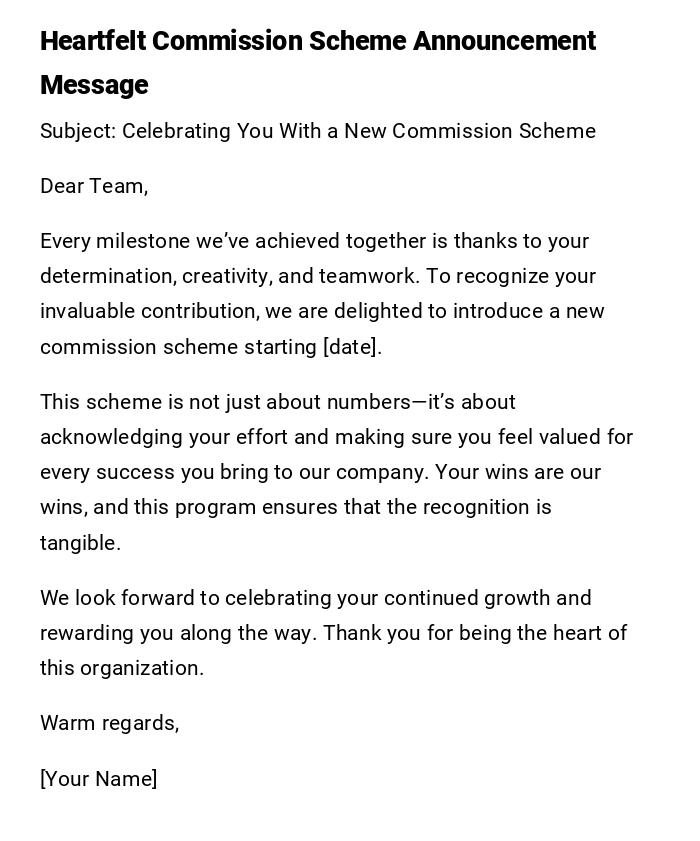Click the '[Your Name]' placeholder

point(98,779)
